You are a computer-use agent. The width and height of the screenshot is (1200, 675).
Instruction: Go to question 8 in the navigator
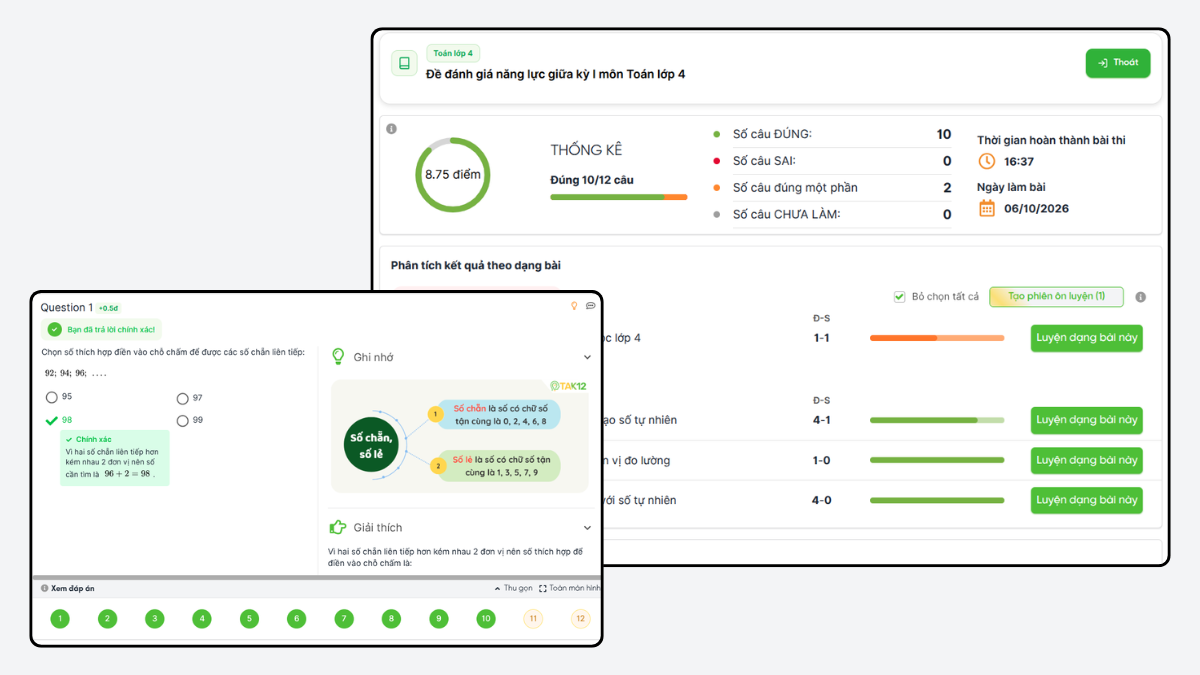click(x=391, y=619)
